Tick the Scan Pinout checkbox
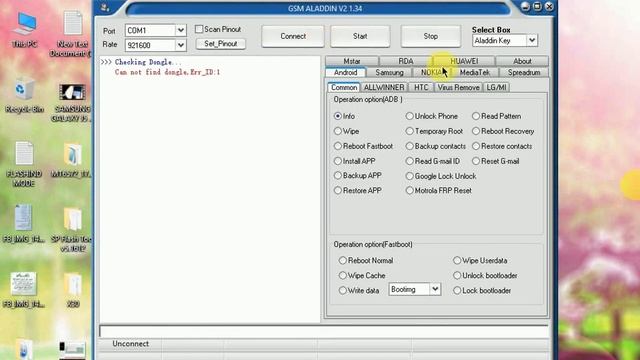The height and width of the screenshot is (360, 640). click(199, 29)
